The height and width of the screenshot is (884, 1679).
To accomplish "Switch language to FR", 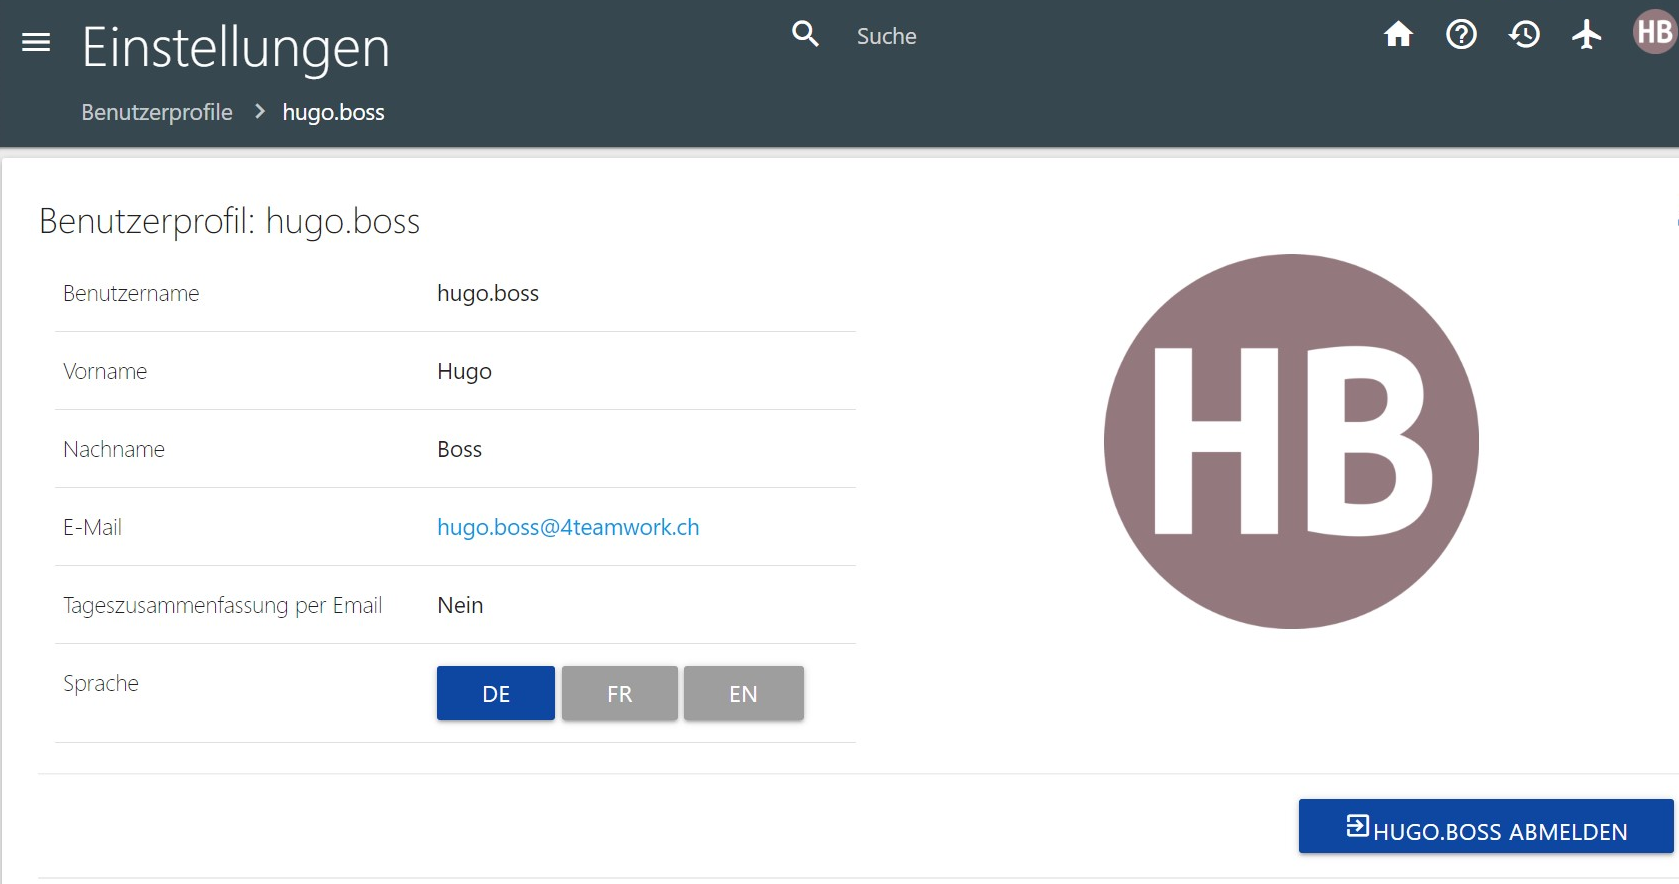I will coord(620,693).
